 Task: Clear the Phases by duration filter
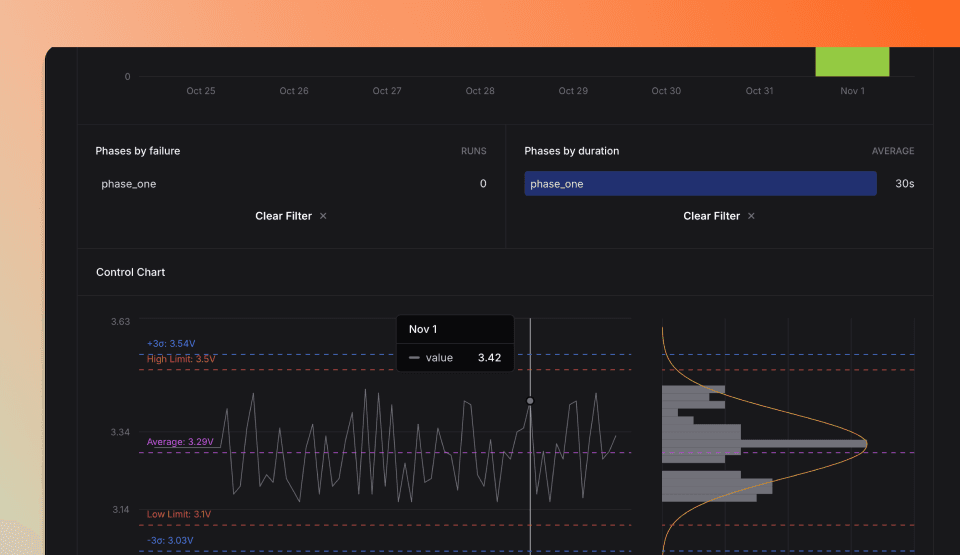click(x=718, y=216)
